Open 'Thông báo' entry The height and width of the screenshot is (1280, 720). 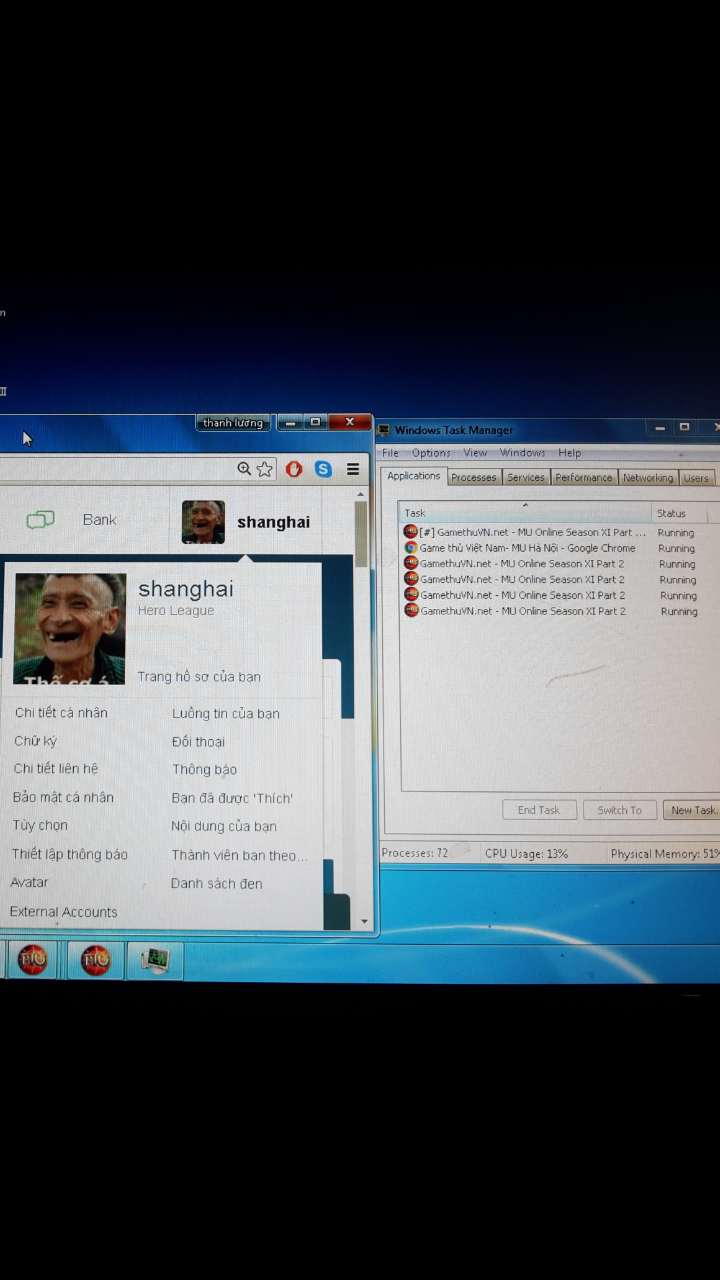point(204,770)
